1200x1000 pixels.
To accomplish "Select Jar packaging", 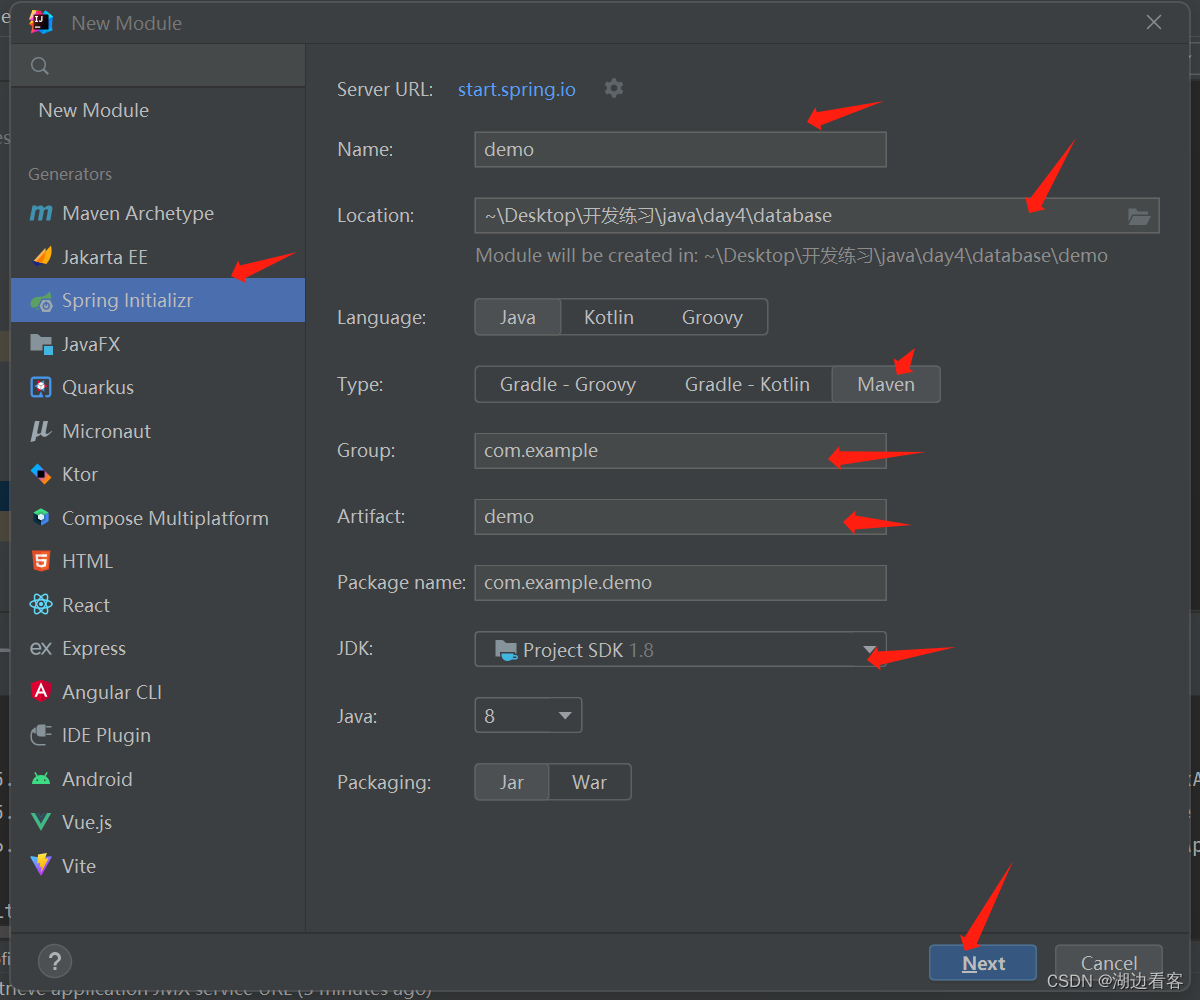I will click(512, 782).
